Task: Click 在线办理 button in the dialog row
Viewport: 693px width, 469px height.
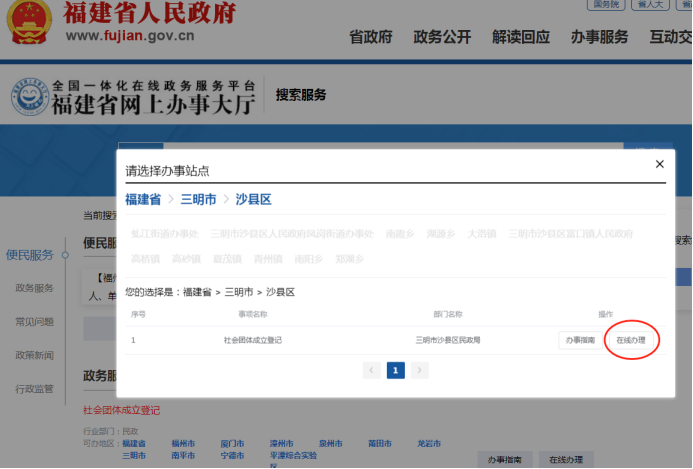Action: 631,340
